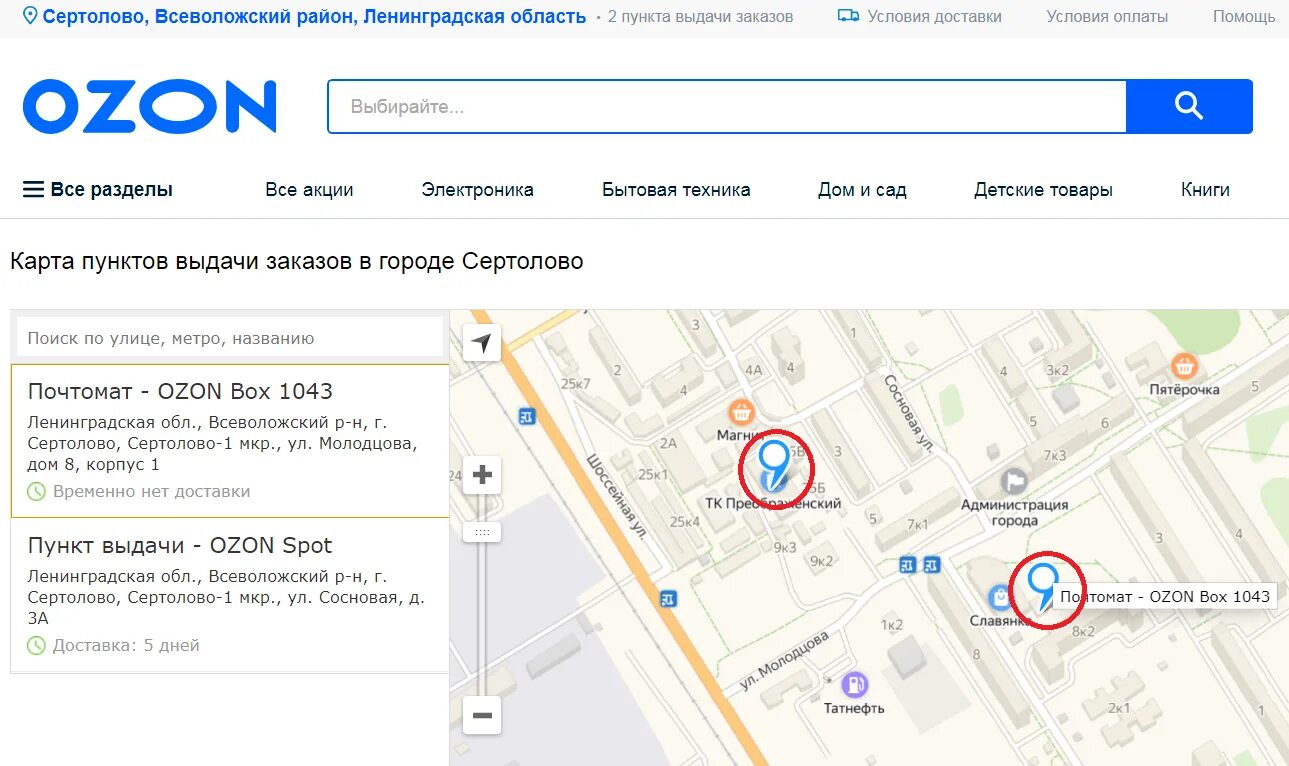1289x766 pixels.
Task: Focus the main product search field
Action: coord(727,106)
